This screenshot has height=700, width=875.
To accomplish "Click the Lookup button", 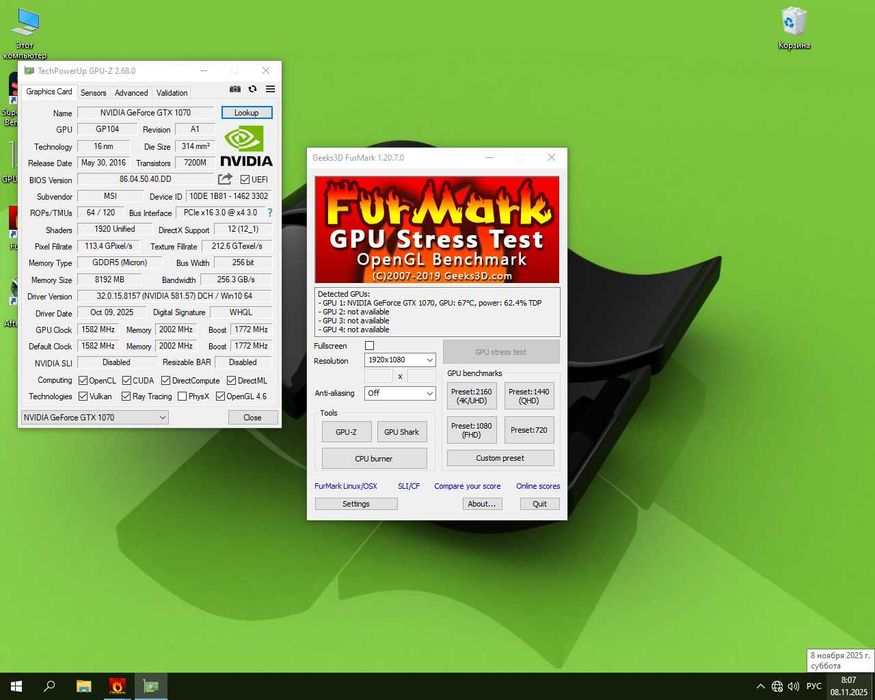I will point(247,112).
